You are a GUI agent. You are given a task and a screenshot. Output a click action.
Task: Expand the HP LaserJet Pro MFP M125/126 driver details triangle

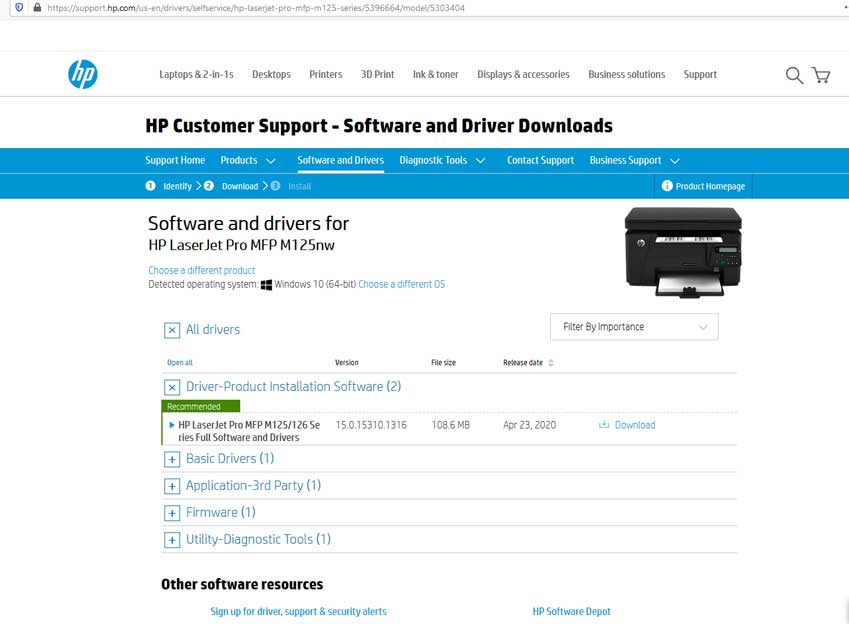tap(172, 425)
